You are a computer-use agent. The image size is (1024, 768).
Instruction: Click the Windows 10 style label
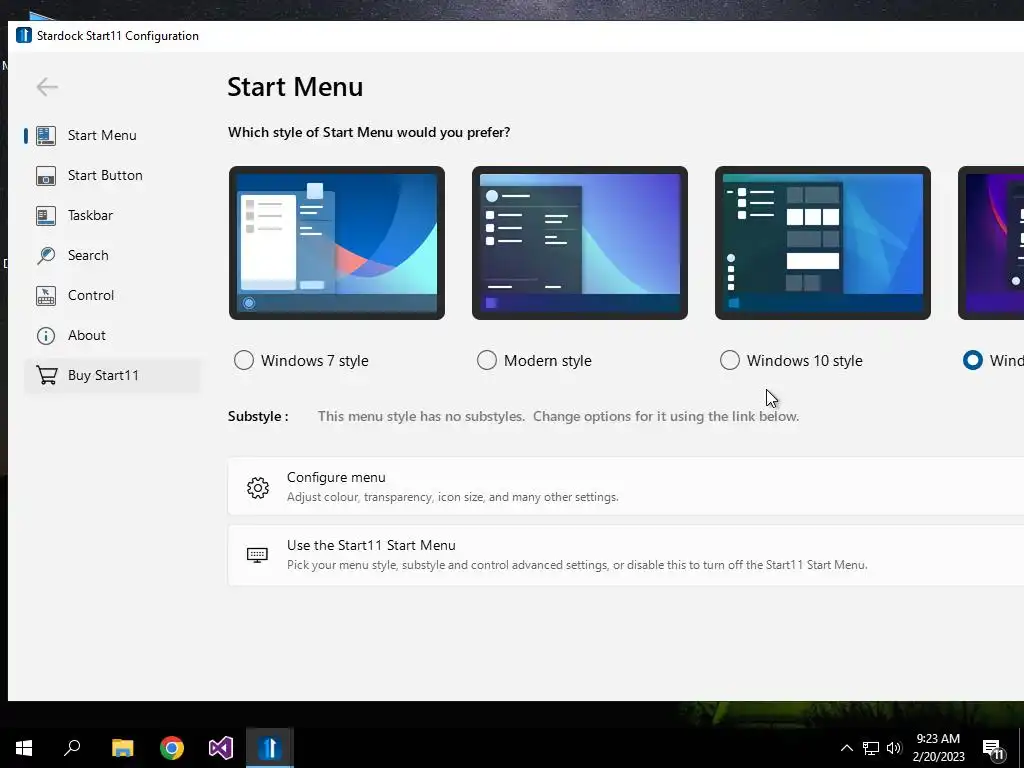coord(805,360)
